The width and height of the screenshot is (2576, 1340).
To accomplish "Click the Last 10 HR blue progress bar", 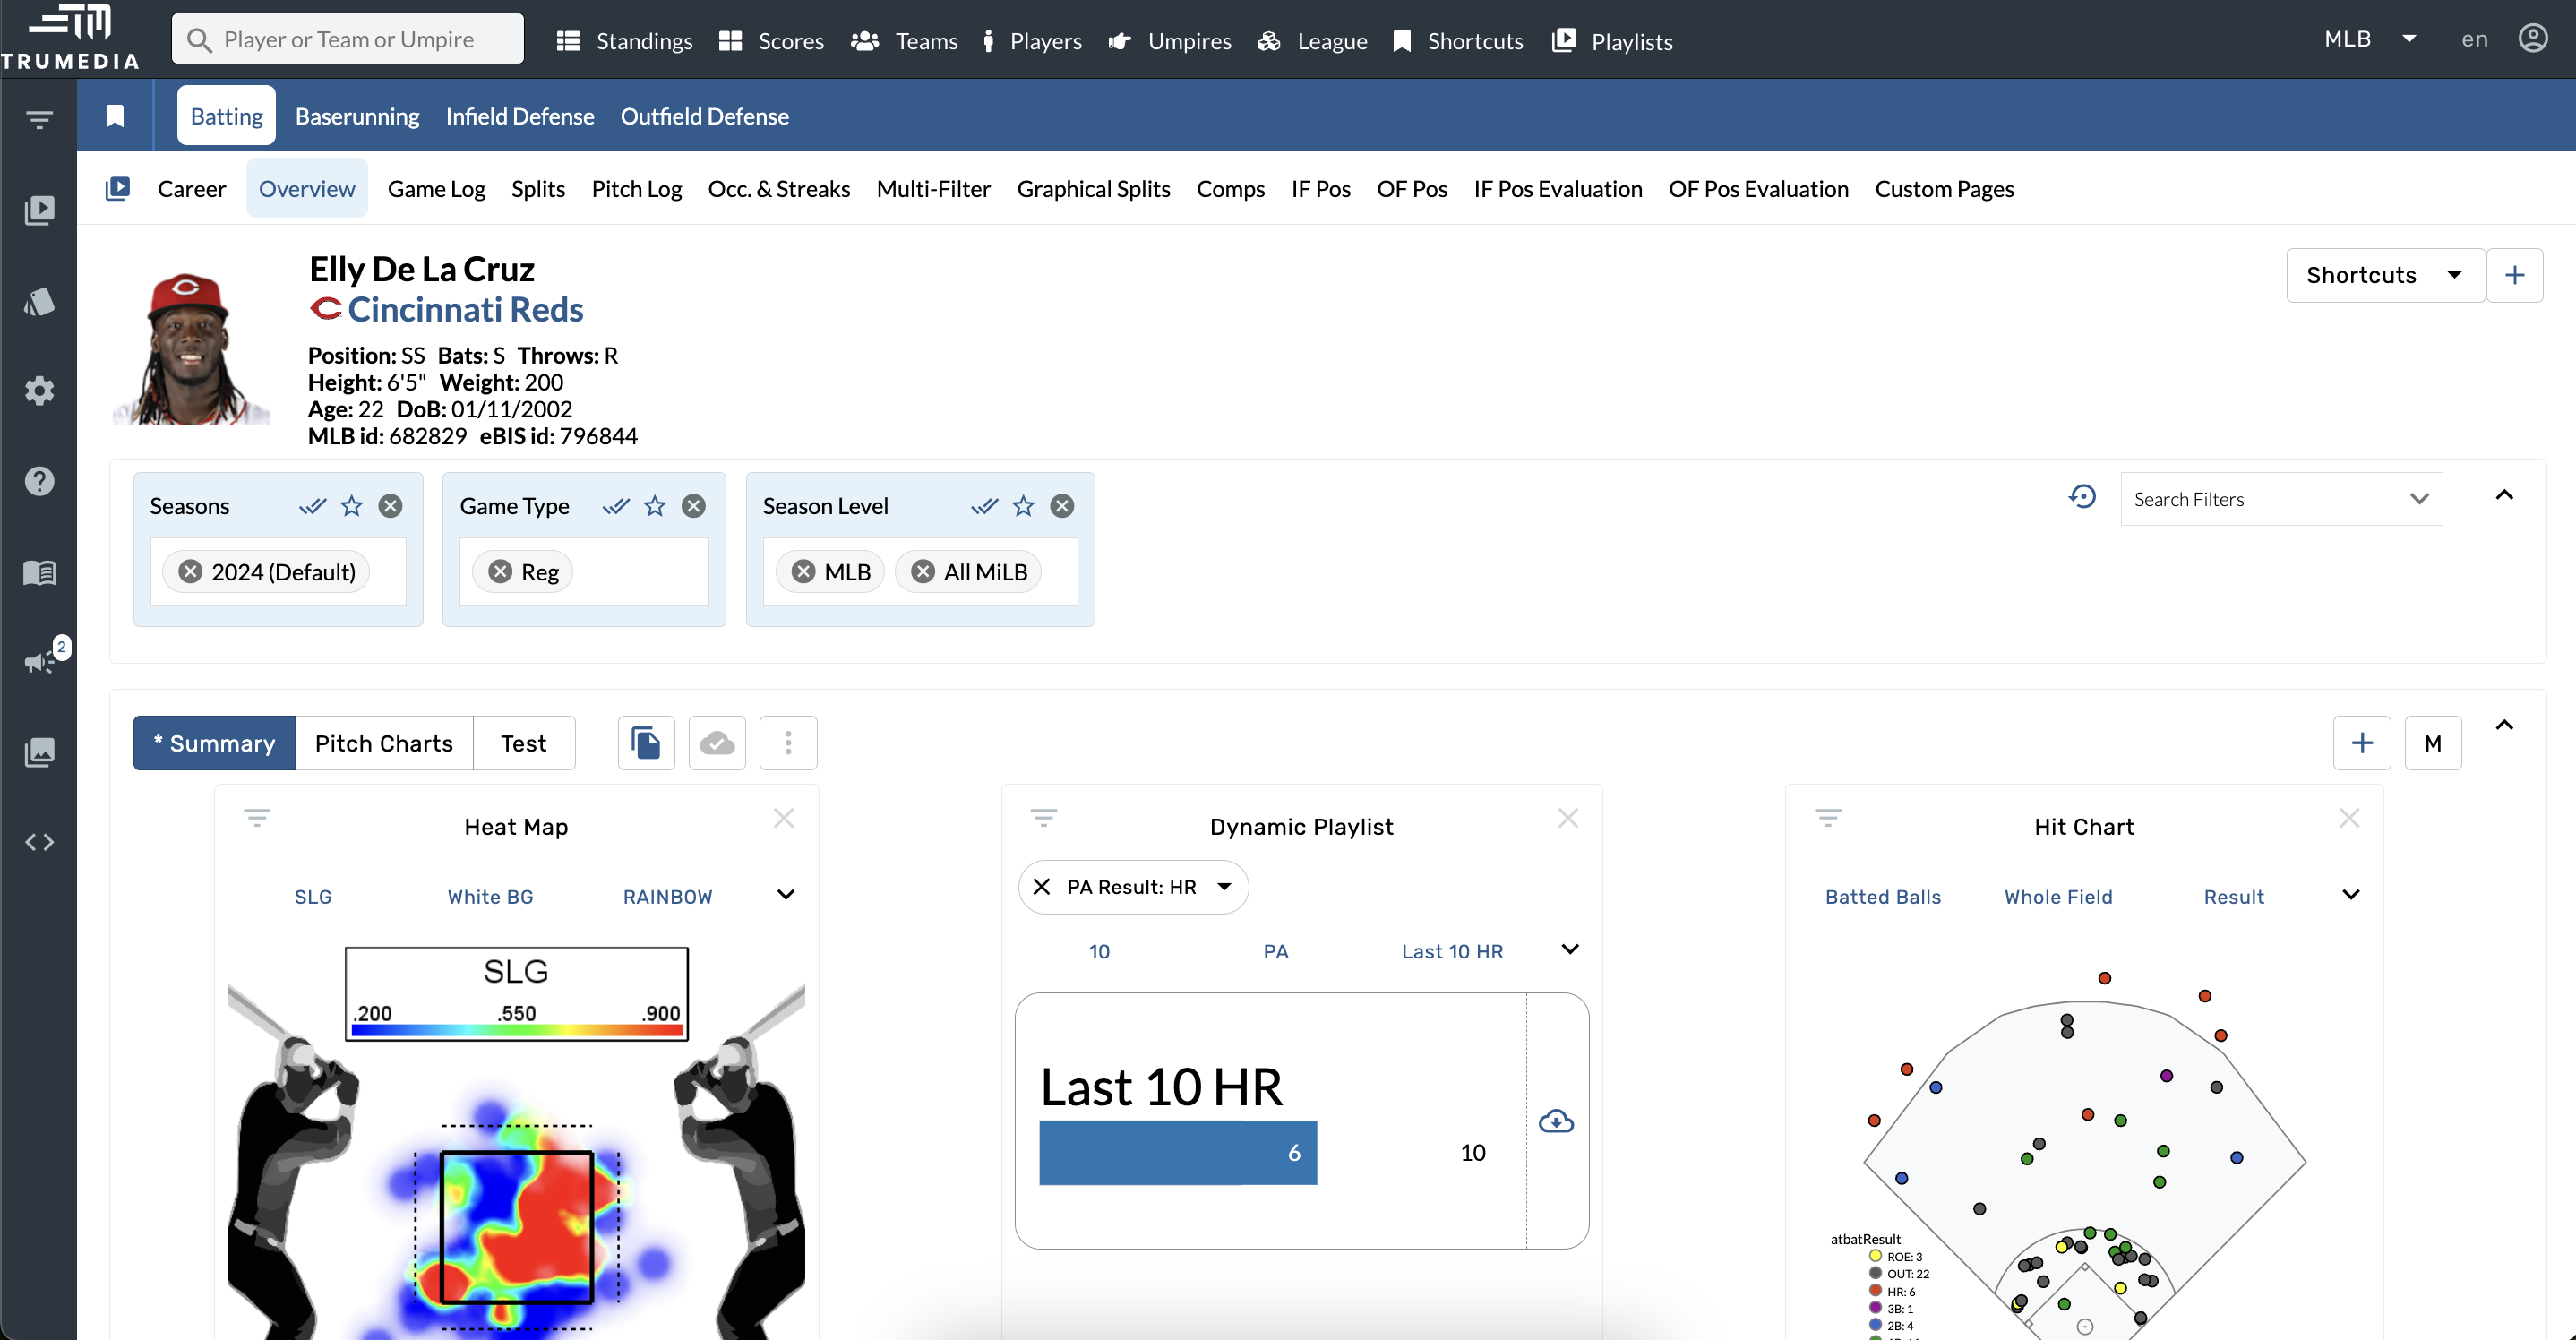I will [1177, 1153].
